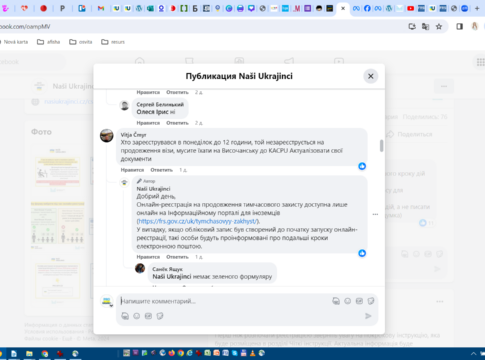Viewport: 485px width, 360px height.
Task: Switch to the YouTube tab
Action: 411,8
